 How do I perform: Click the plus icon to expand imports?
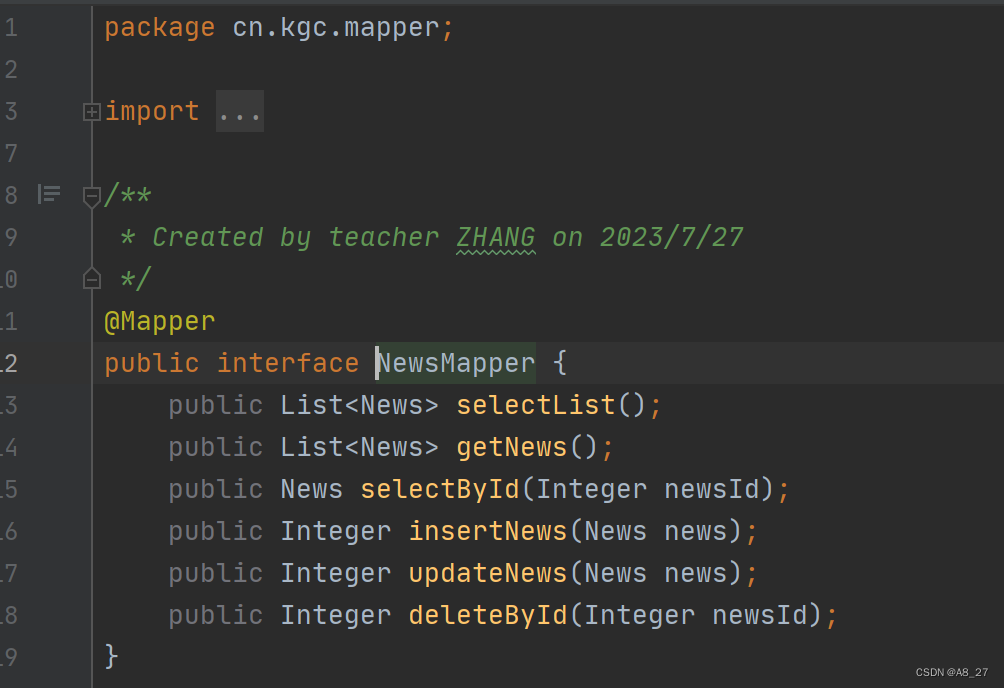(91, 111)
